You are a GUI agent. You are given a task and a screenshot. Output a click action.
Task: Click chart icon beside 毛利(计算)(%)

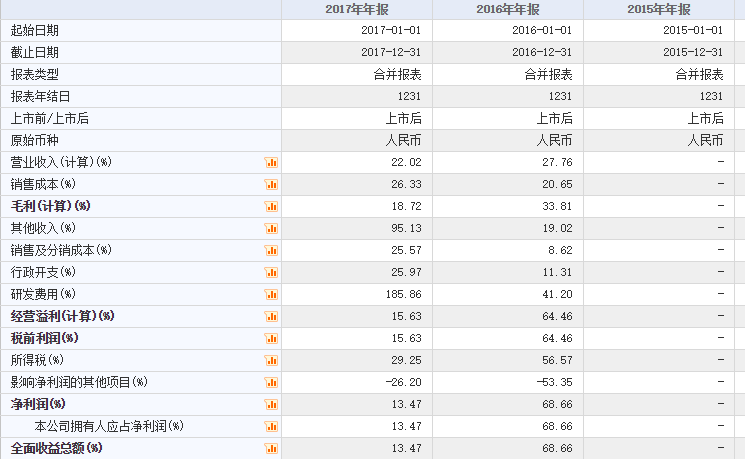(x=271, y=206)
